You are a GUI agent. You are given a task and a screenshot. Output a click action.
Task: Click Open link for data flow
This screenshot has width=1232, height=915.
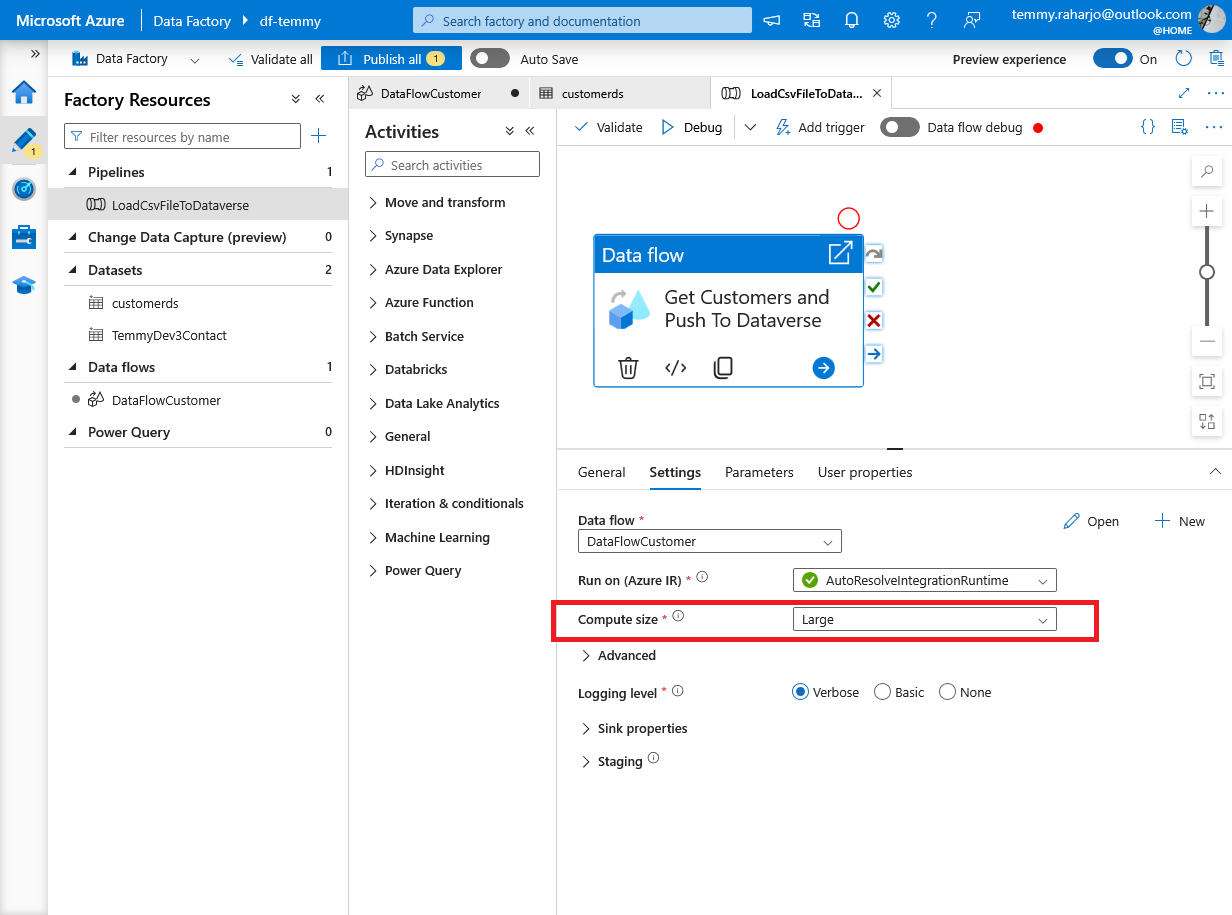[1091, 521]
